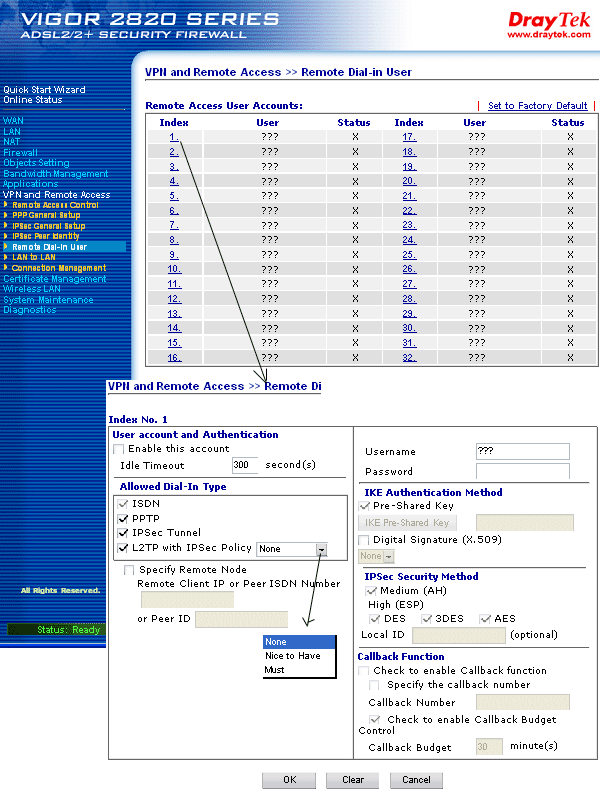The height and width of the screenshot is (796, 600).
Task: Click the DrayTek logo
Action: click(x=549, y=25)
